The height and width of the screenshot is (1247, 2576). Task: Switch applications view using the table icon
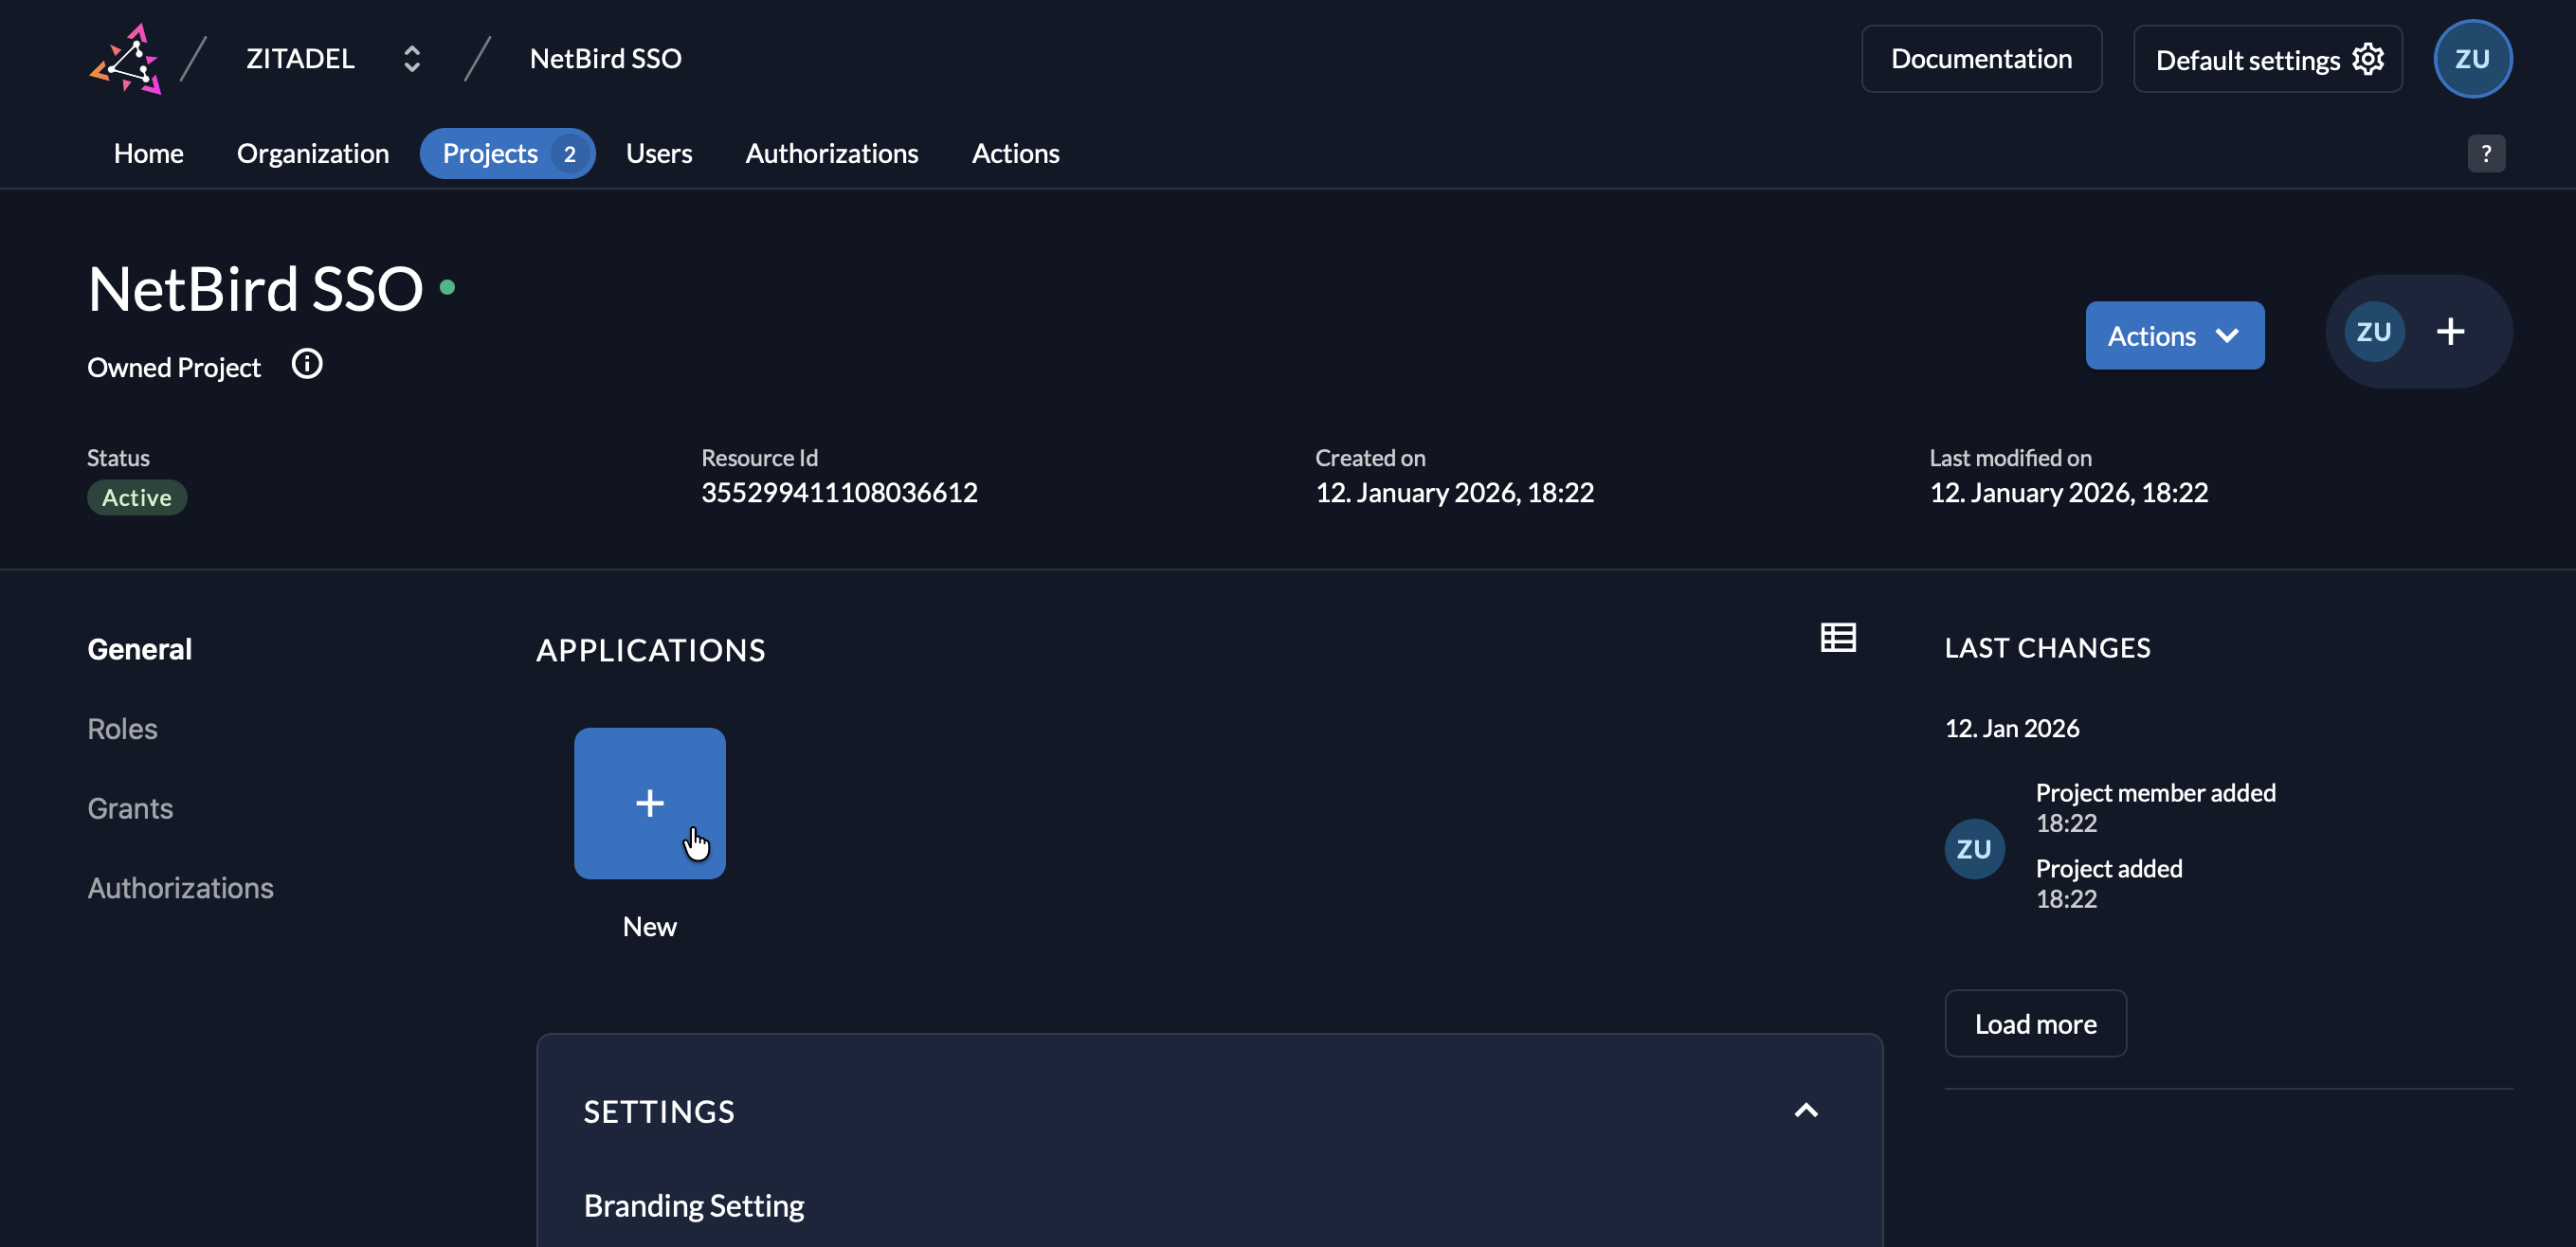pos(1838,637)
